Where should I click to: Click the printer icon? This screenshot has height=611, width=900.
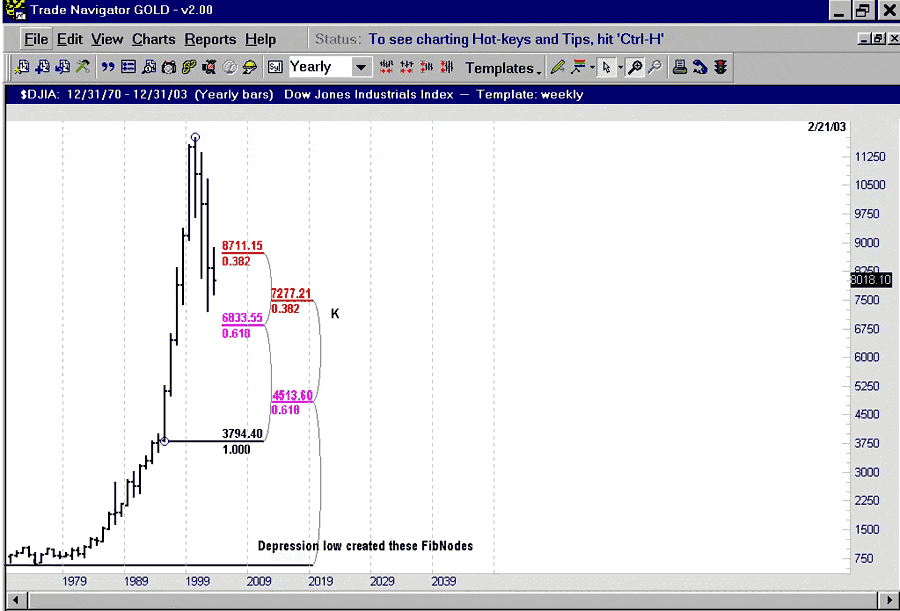click(x=679, y=68)
